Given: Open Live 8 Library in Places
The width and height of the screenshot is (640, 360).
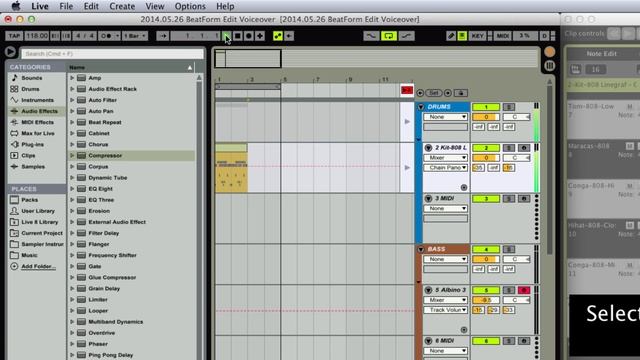Looking at the screenshot, I should [x=39, y=222].
